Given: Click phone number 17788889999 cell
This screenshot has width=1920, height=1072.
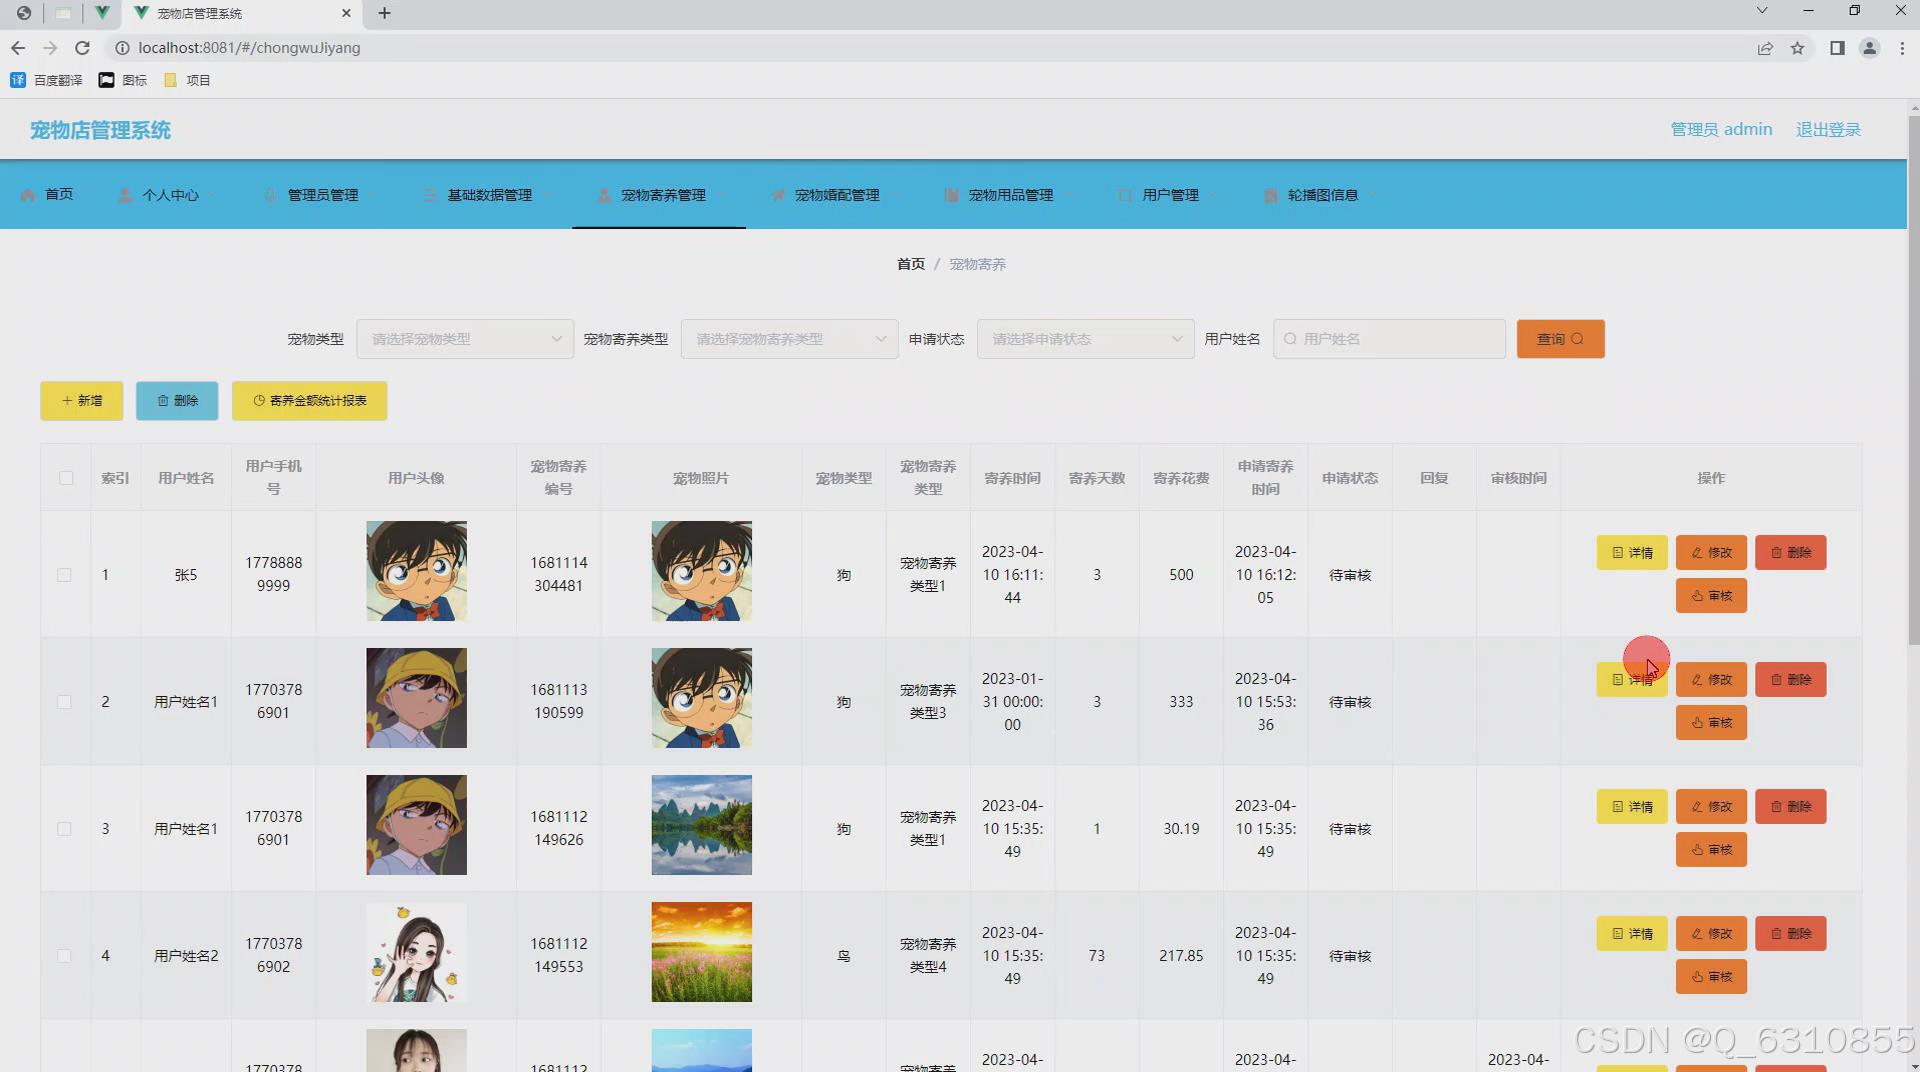Looking at the screenshot, I should click(273, 575).
